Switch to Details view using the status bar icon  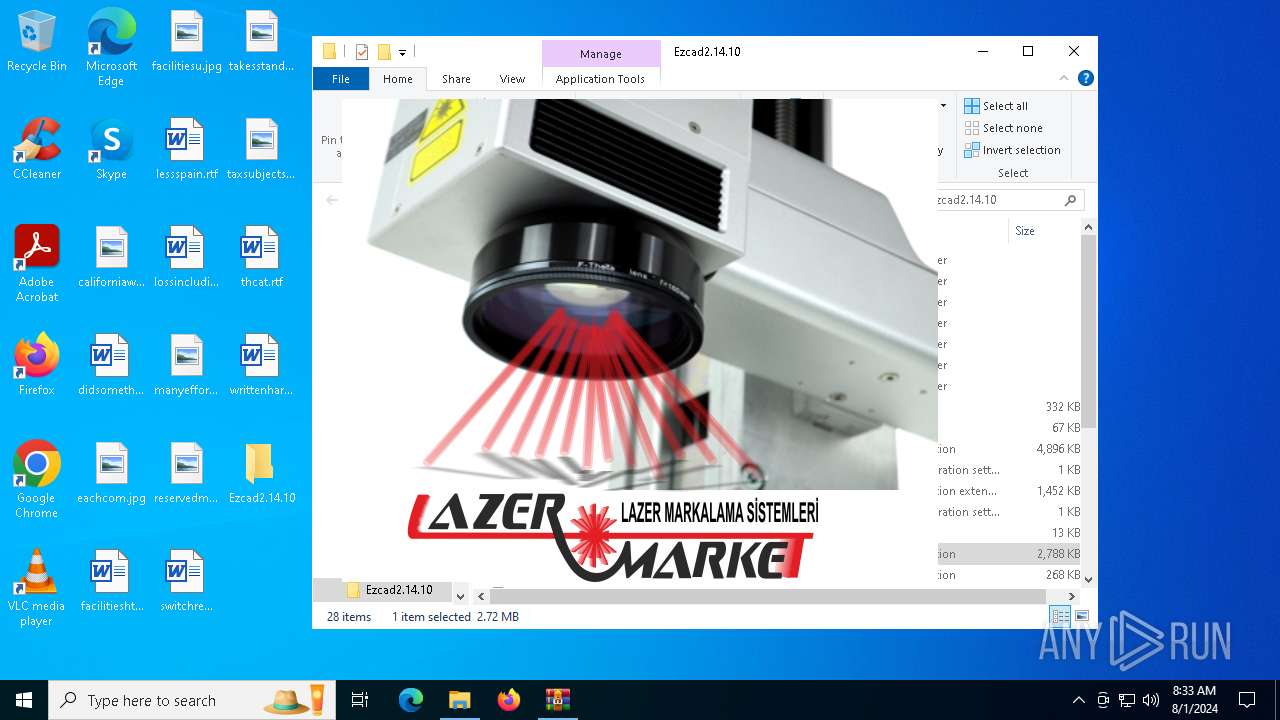[1060, 617]
